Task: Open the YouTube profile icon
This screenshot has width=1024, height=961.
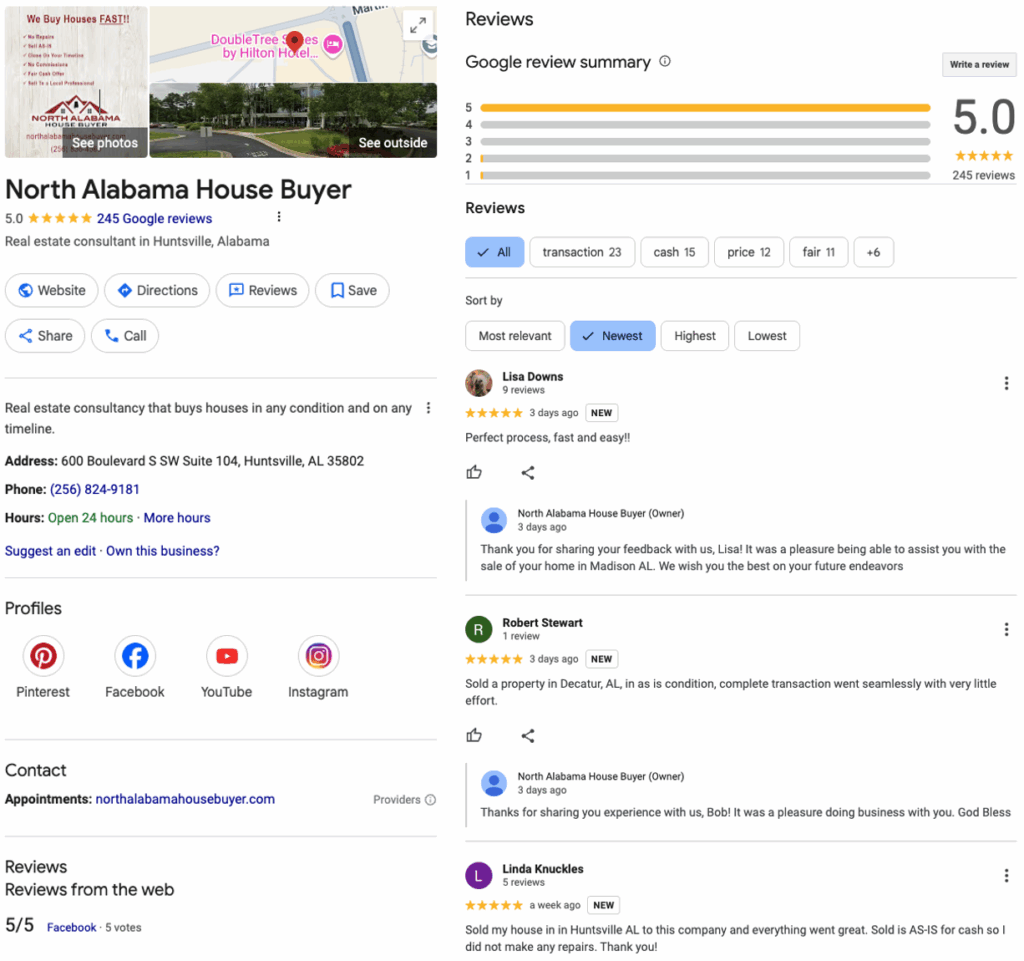Action: 227,655
